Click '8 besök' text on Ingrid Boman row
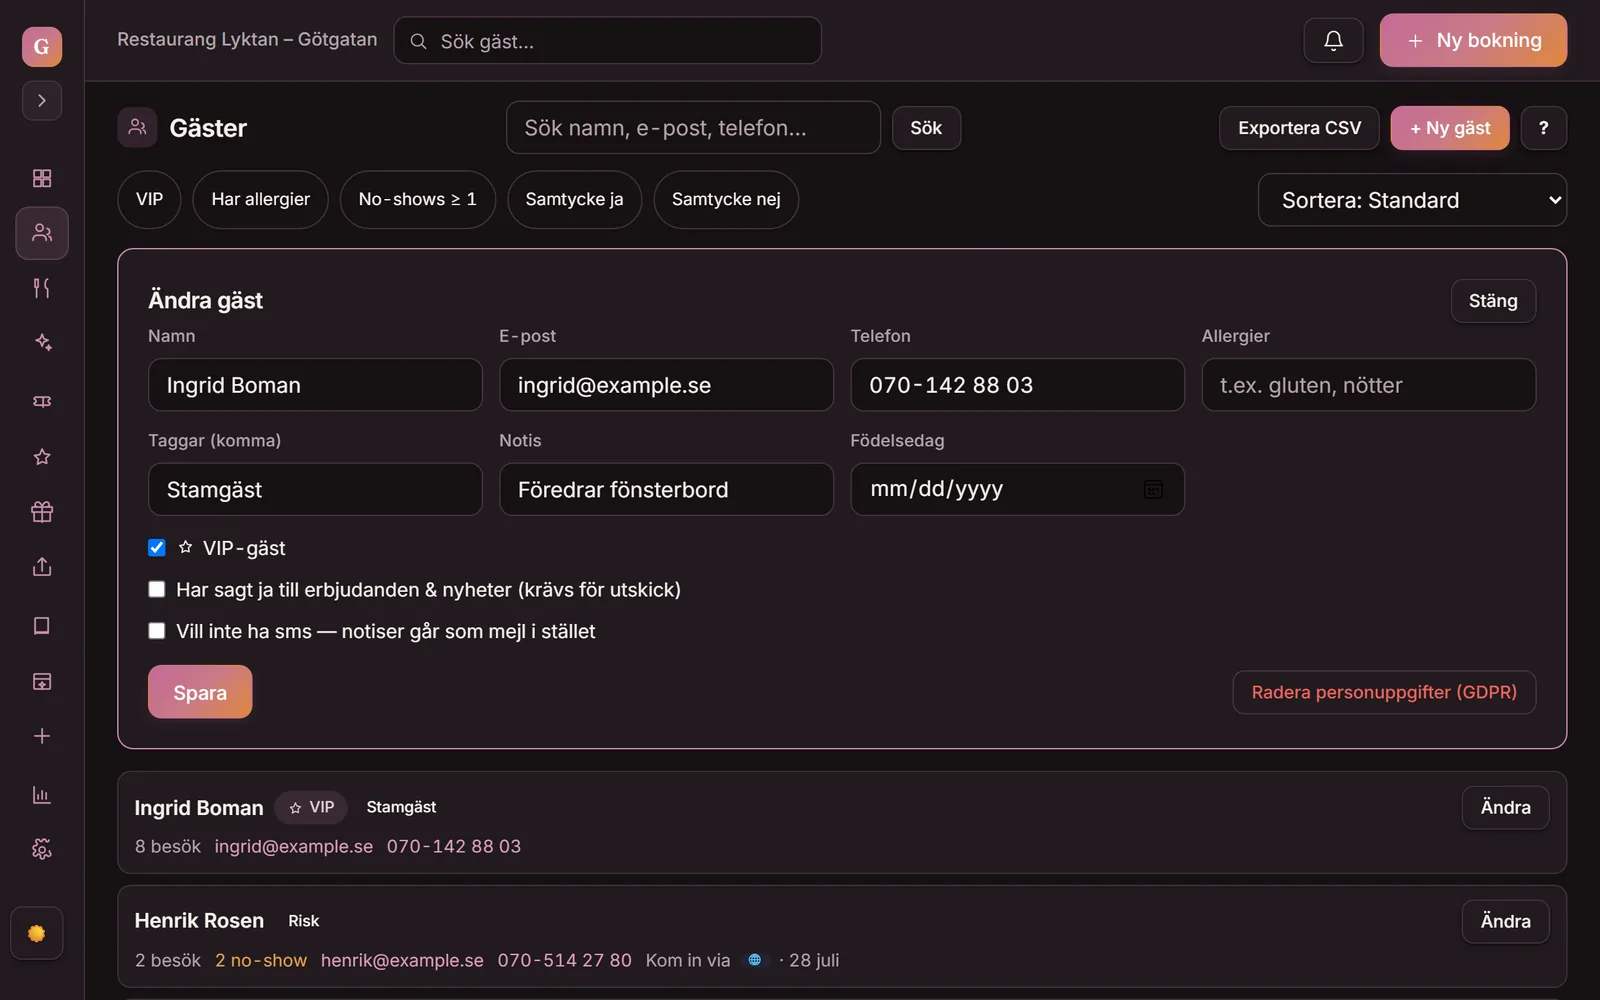The height and width of the screenshot is (1000, 1600). point(168,846)
